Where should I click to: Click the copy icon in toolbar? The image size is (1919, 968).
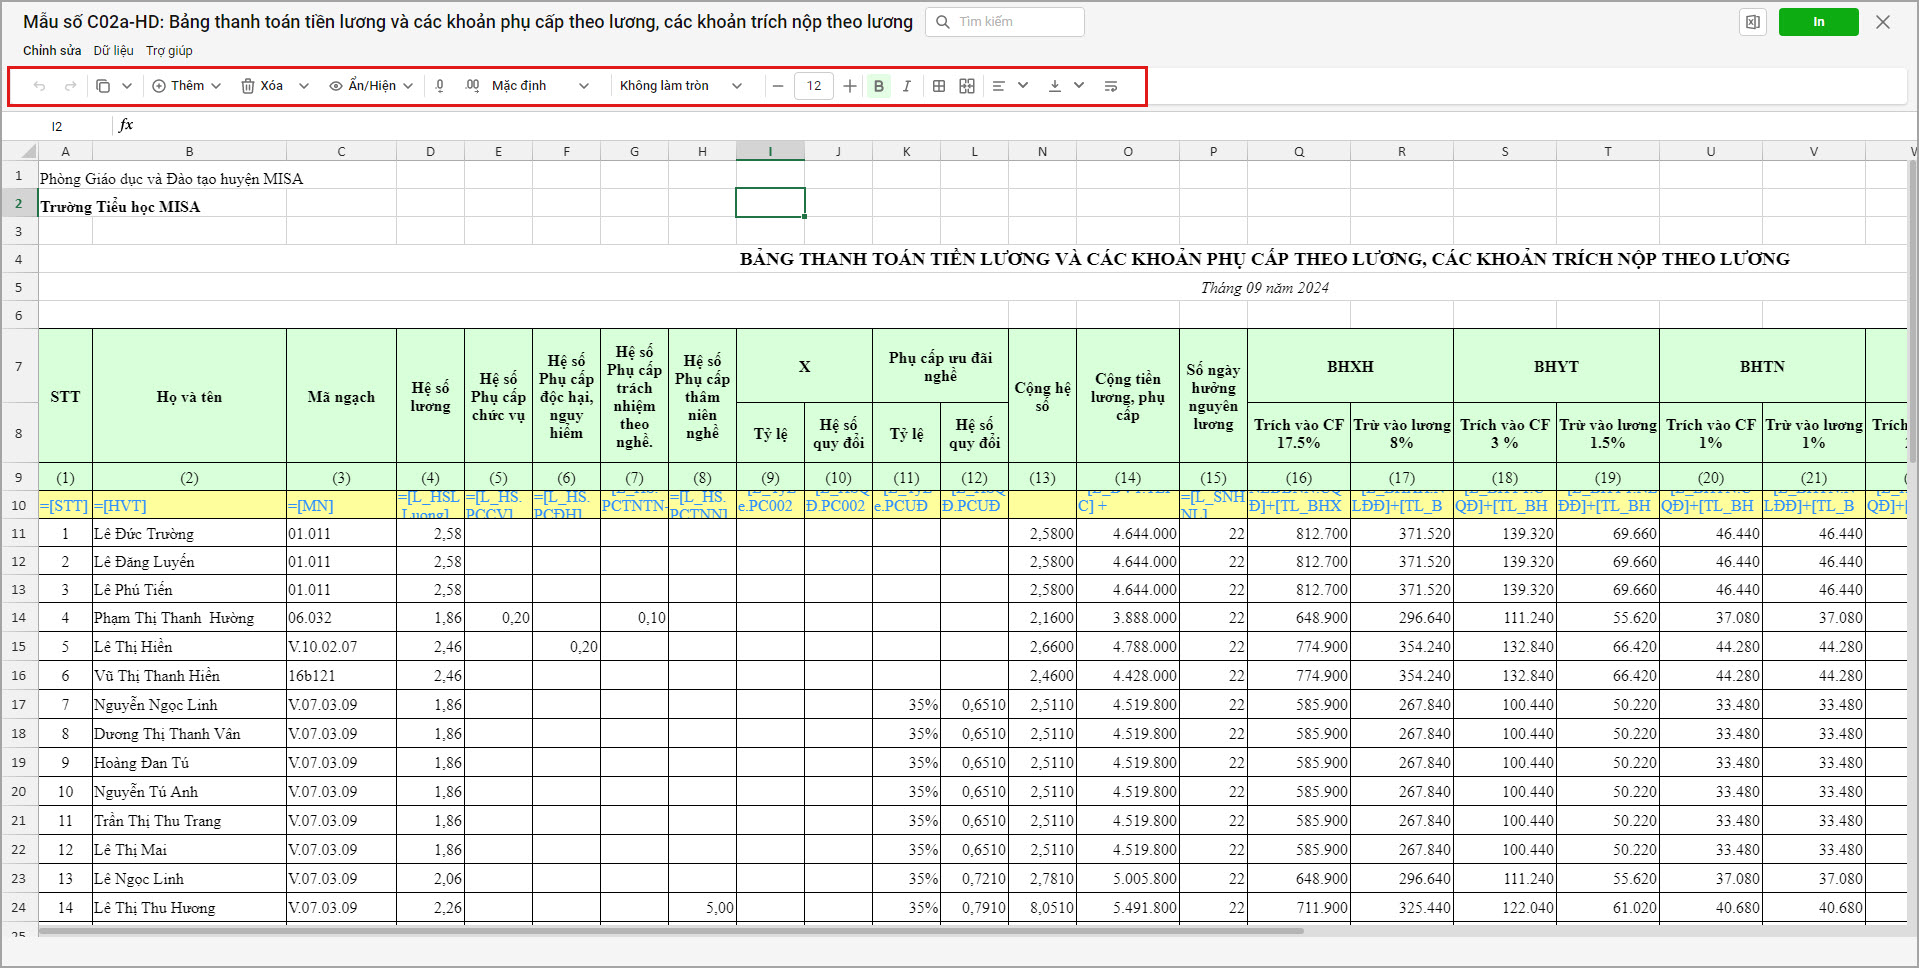pos(103,86)
